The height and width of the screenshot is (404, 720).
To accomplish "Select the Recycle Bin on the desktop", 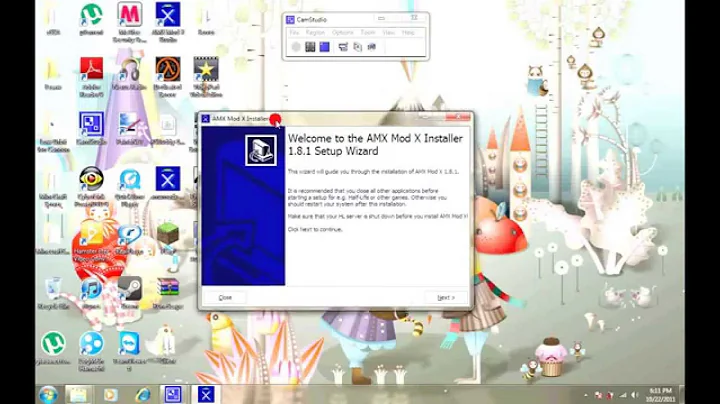I will [x=53, y=293].
